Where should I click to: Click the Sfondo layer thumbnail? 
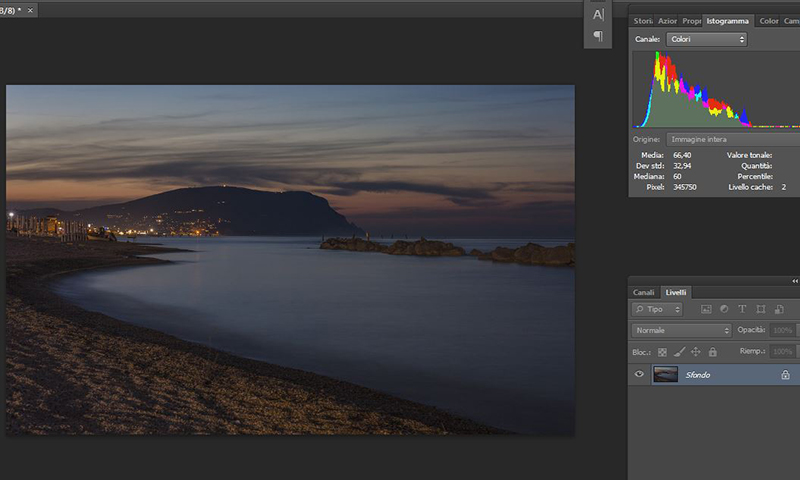(x=665, y=374)
